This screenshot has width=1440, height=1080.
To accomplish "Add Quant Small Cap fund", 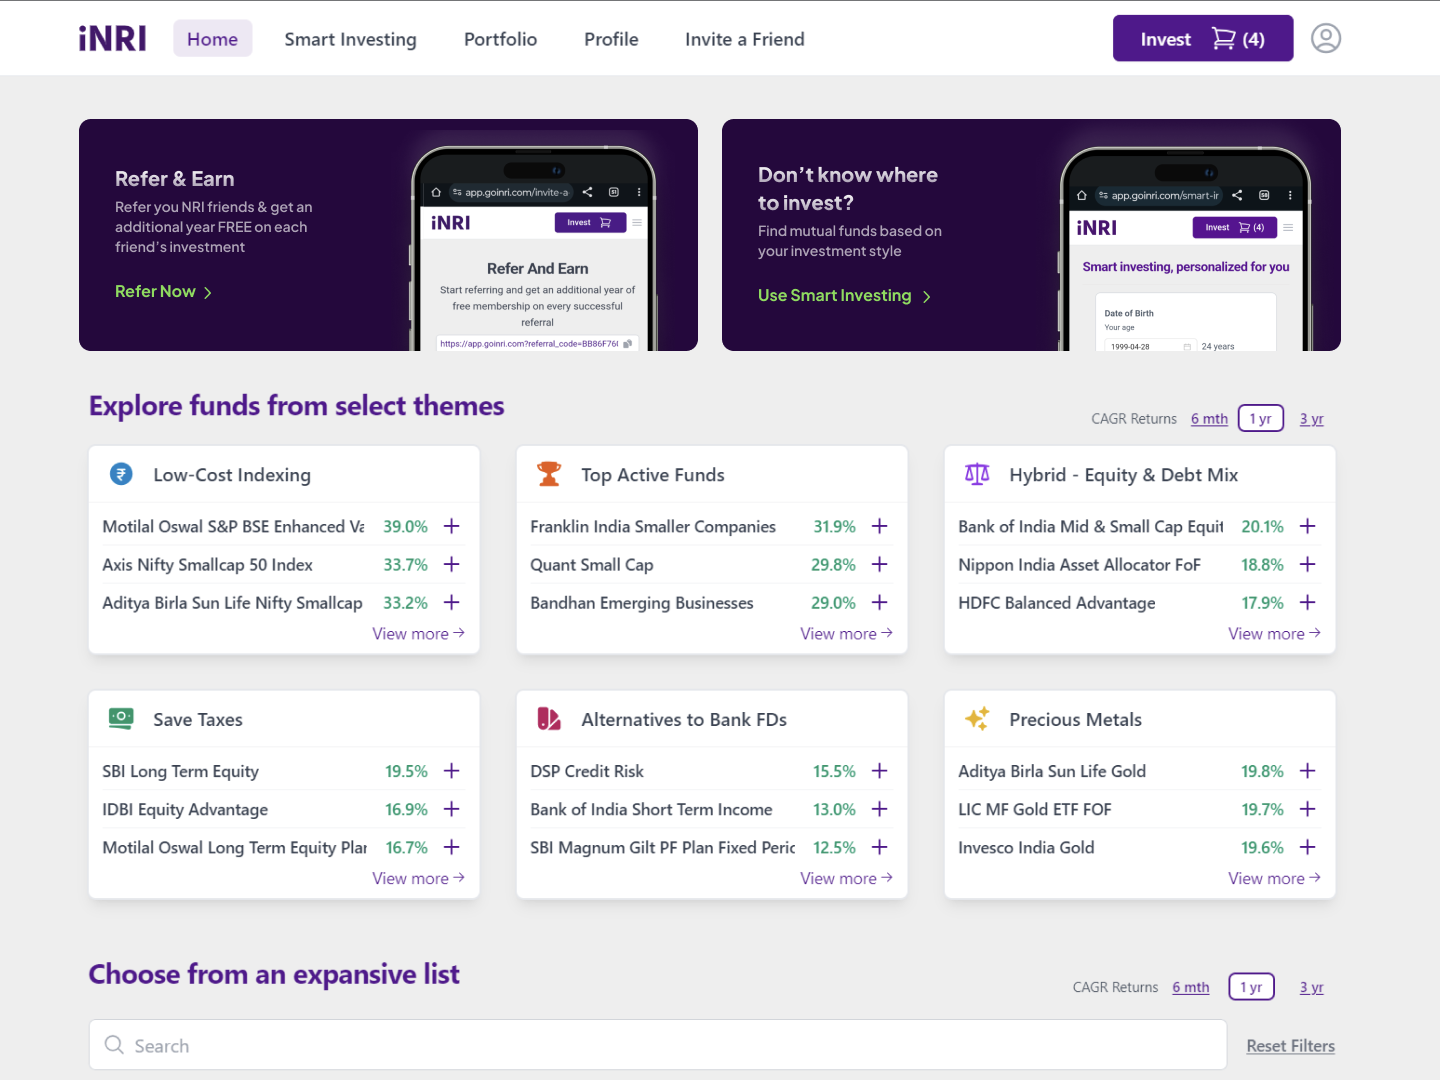I will coord(880,564).
